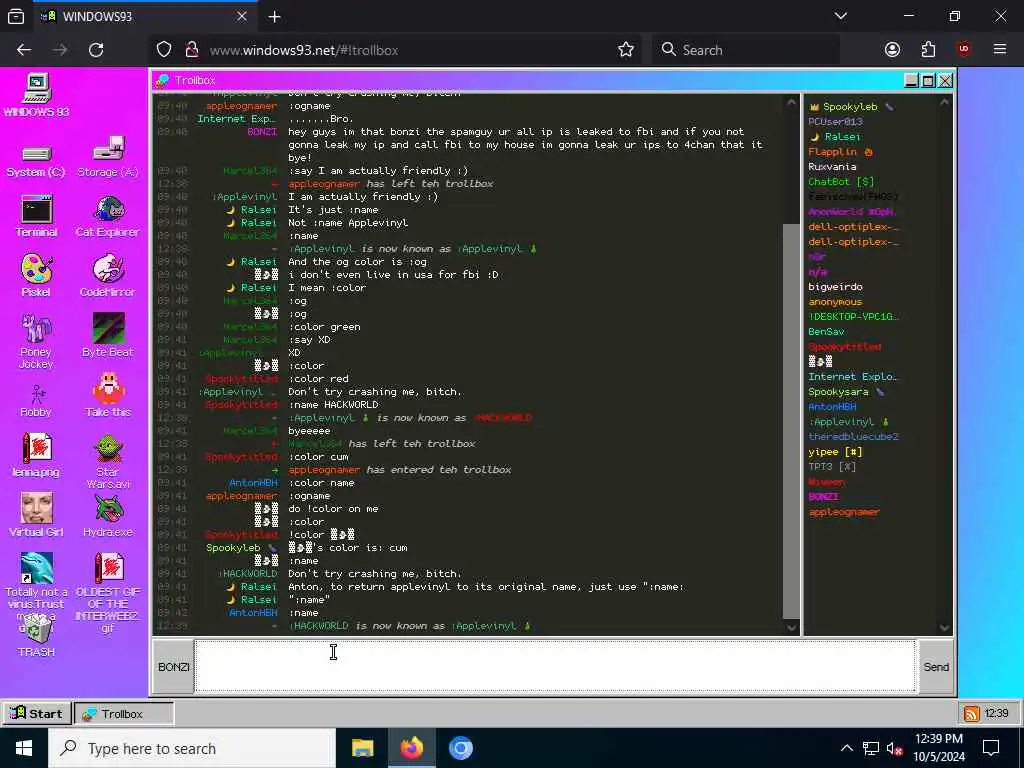The width and height of the screenshot is (1024, 768).
Task: Click the Firefox Search box
Action: pos(746,50)
